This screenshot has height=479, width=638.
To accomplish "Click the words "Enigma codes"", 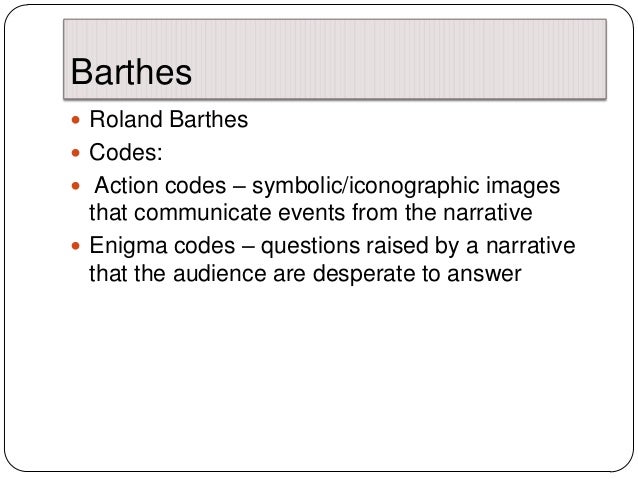I will (x=162, y=247).
